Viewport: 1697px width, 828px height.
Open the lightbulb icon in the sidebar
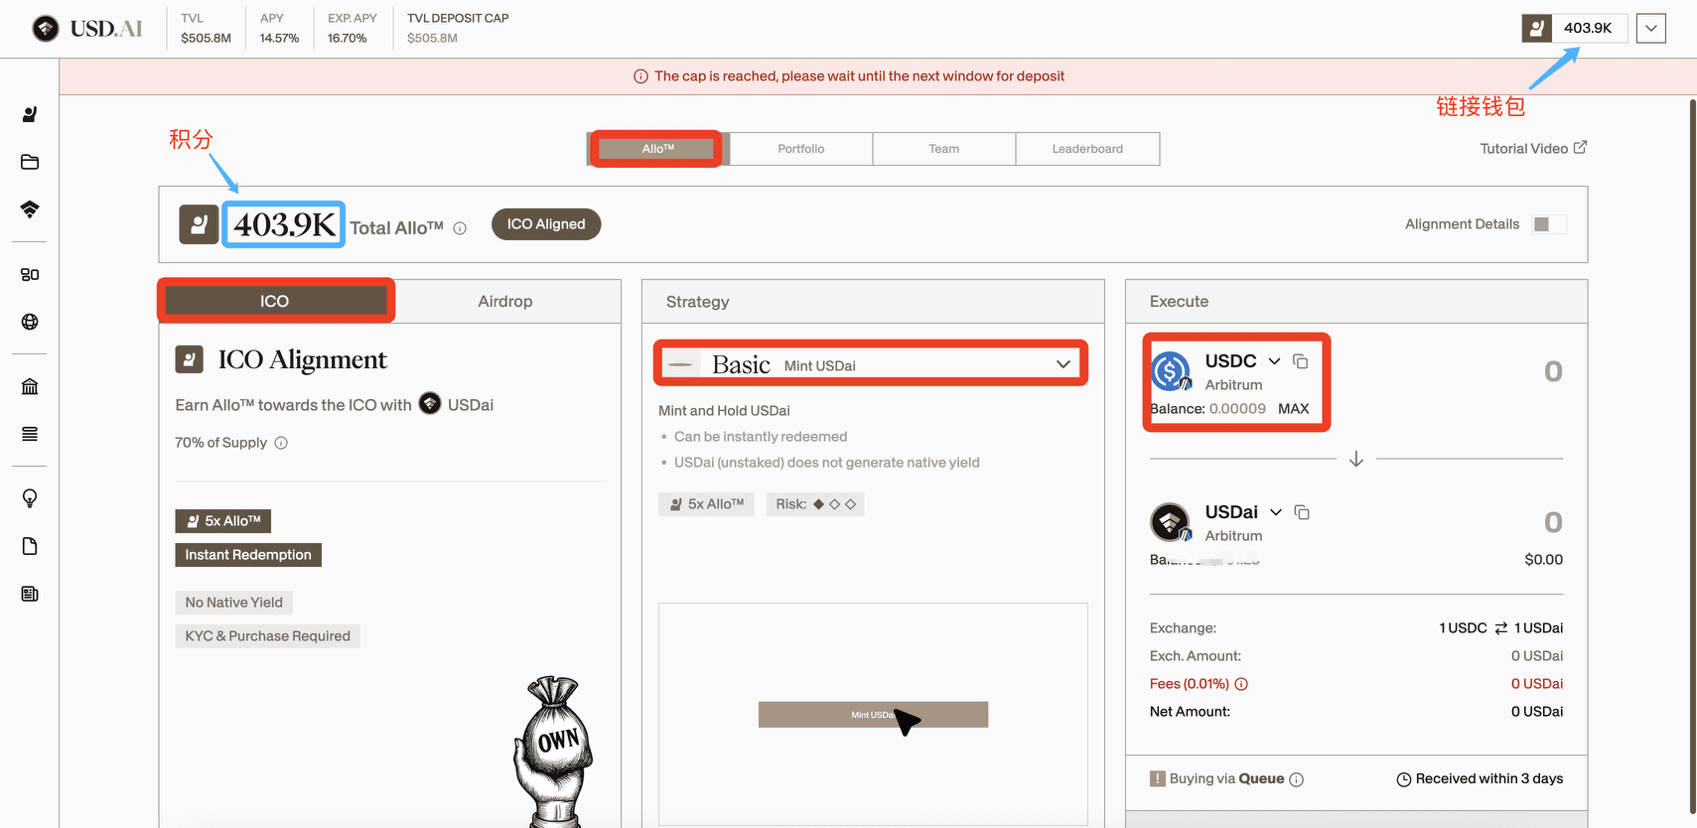(30, 498)
